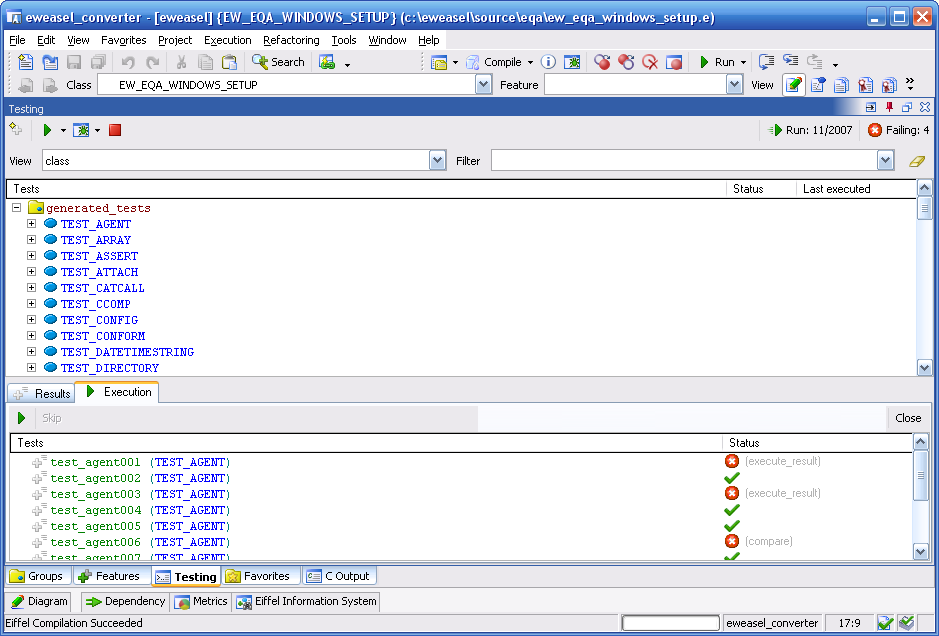Select test_agent004 in the execution list
The height and width of the screenshot is (636, 939).
click(96, 510)
